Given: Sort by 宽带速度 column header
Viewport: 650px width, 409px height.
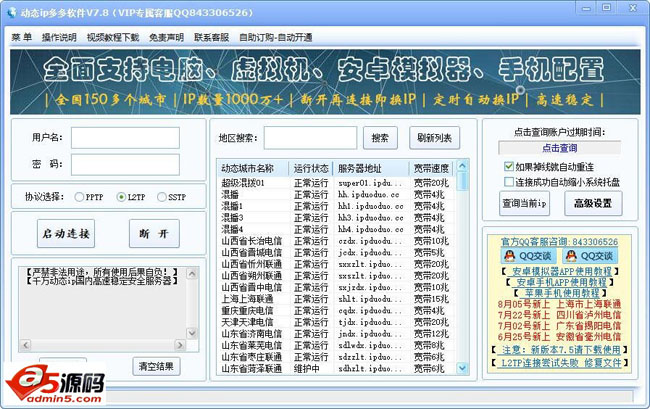Looking at the screenshot, I should (x=432, y=168).
